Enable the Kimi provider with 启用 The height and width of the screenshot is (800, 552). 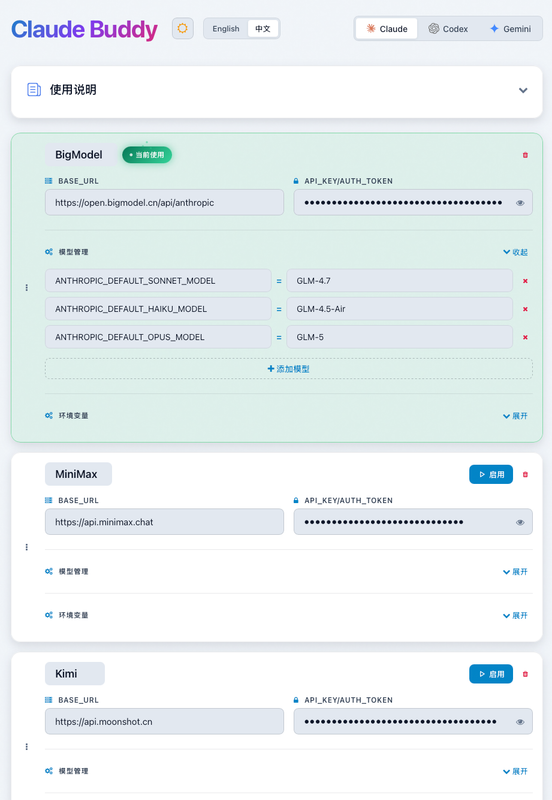(491, 674)
